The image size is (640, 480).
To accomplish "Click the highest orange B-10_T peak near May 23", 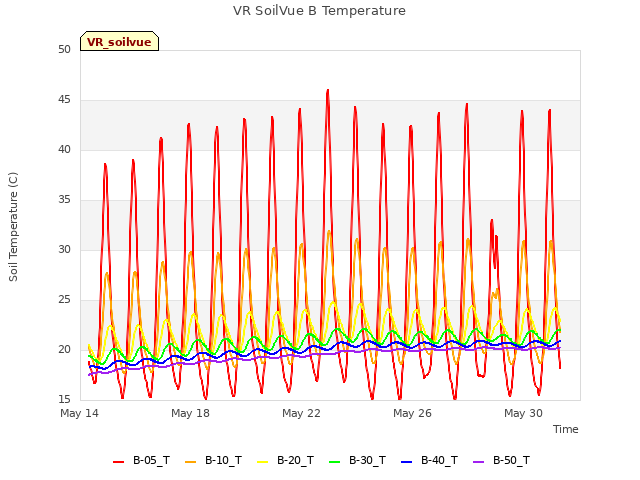I will pos(329,231).
